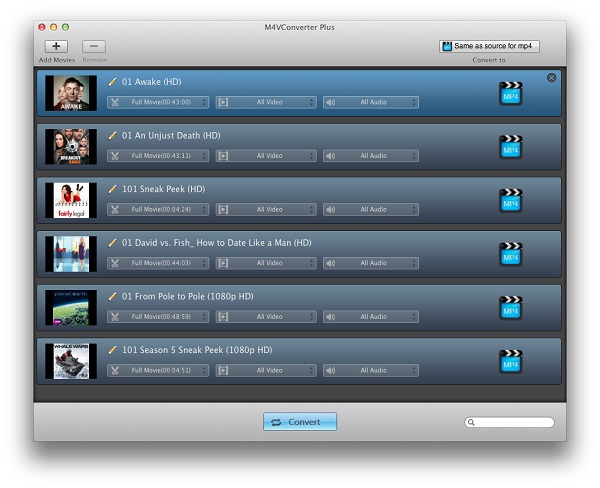Click the Add Movies plus button
This screenshot has width=600, height=488.
click(x=56, y=46)
